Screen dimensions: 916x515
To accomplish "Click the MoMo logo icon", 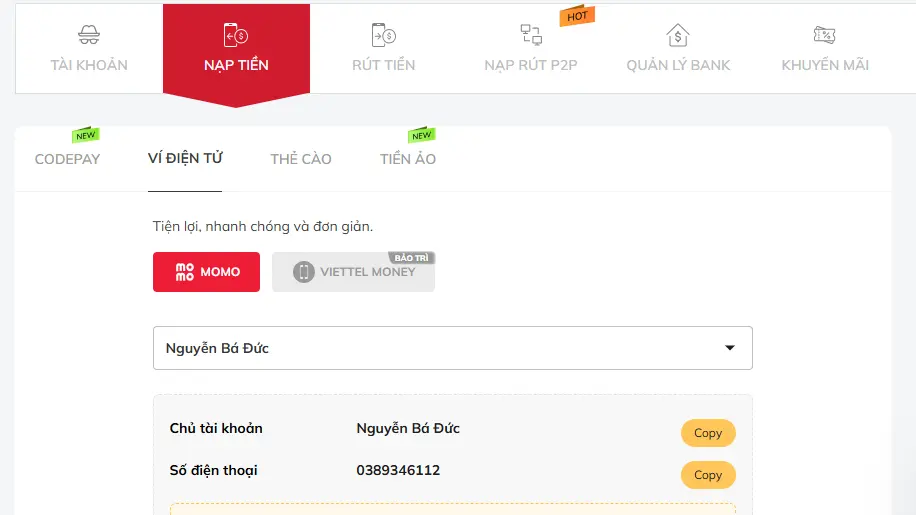I will (185, 272).
